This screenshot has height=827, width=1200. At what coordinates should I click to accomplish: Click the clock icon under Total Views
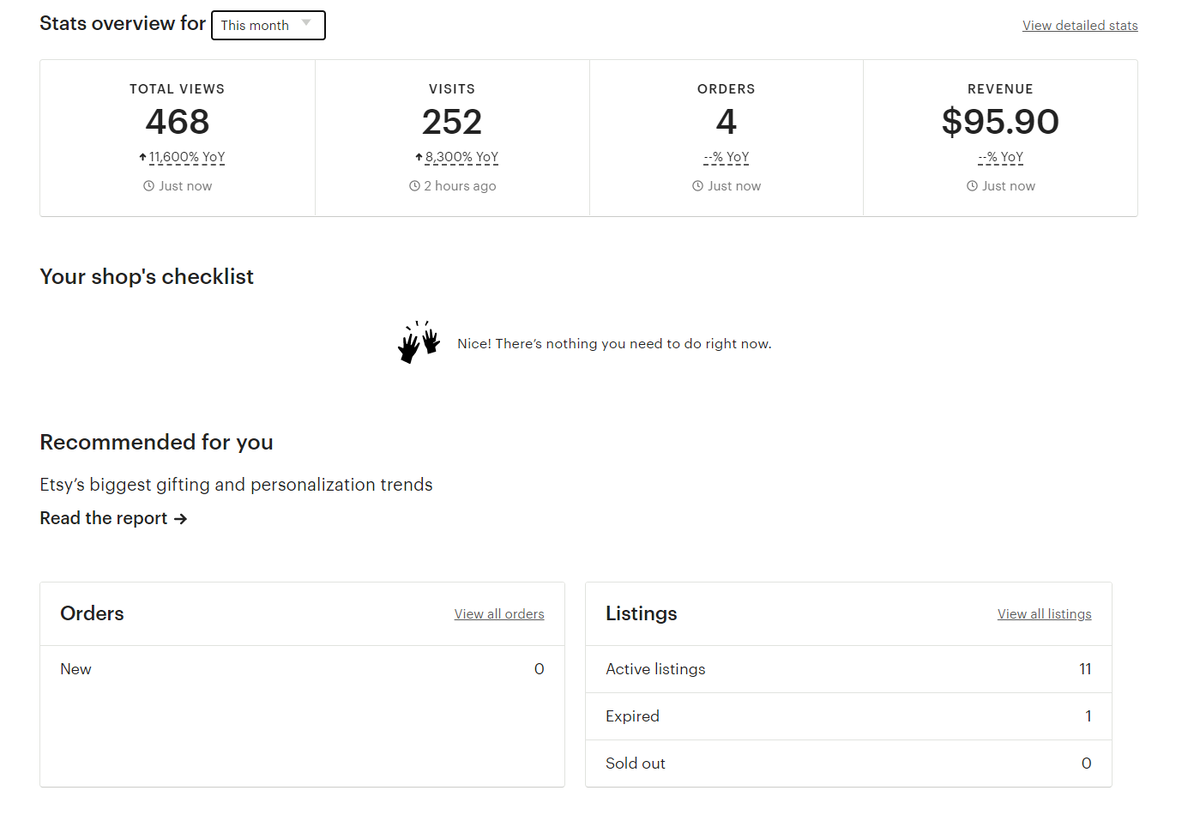point(148,186)
